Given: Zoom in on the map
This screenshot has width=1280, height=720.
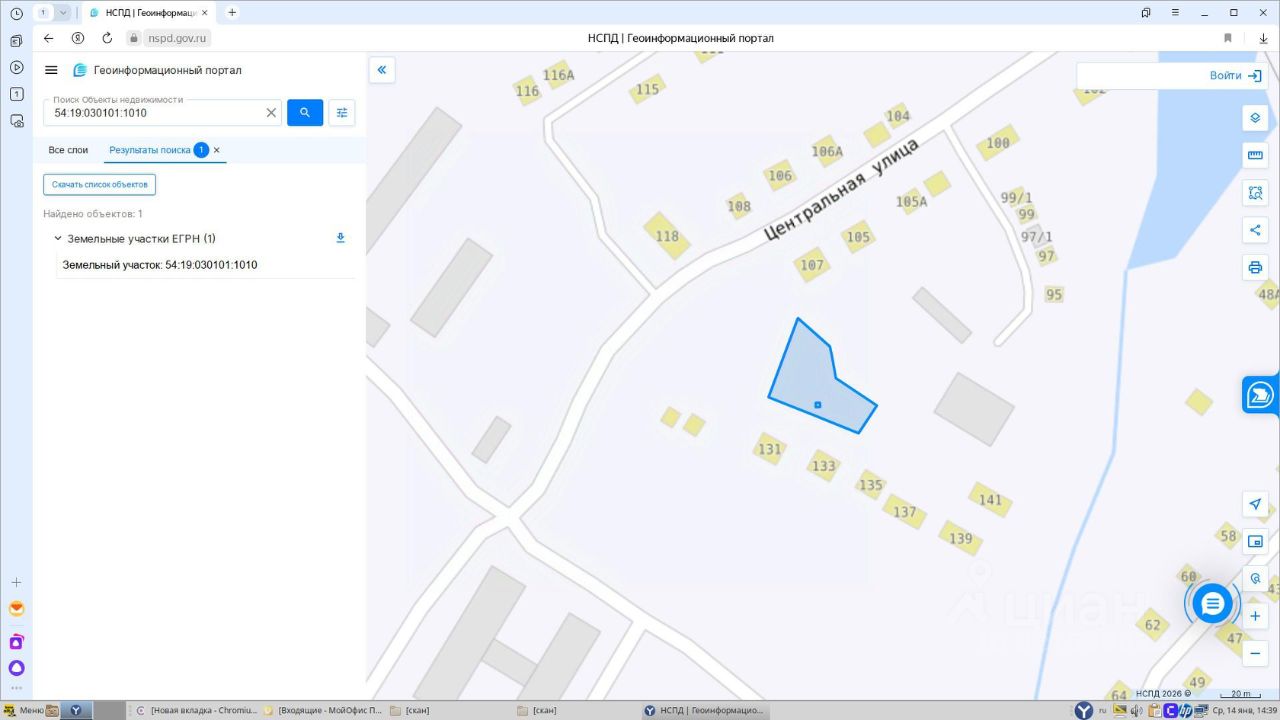Looking at the screenshot, I should point(1255,616).
